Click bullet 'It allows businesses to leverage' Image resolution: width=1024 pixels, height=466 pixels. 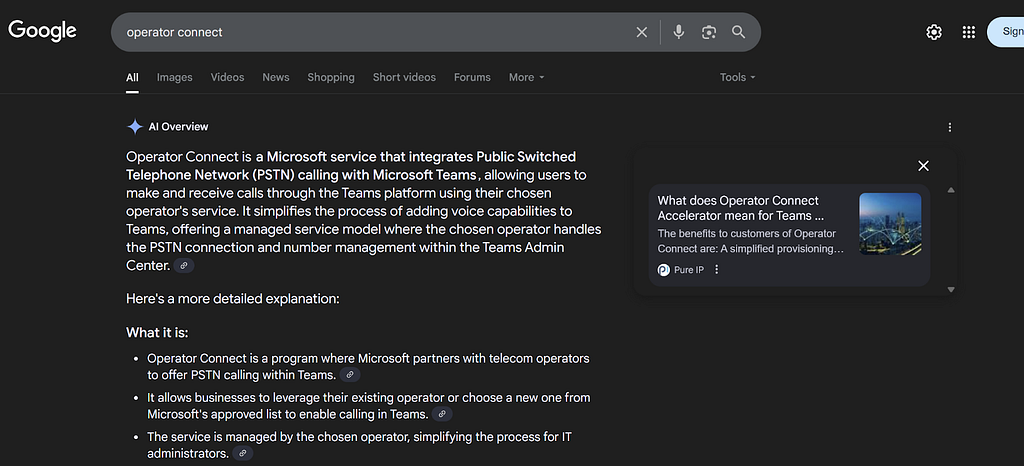(368, 405)
